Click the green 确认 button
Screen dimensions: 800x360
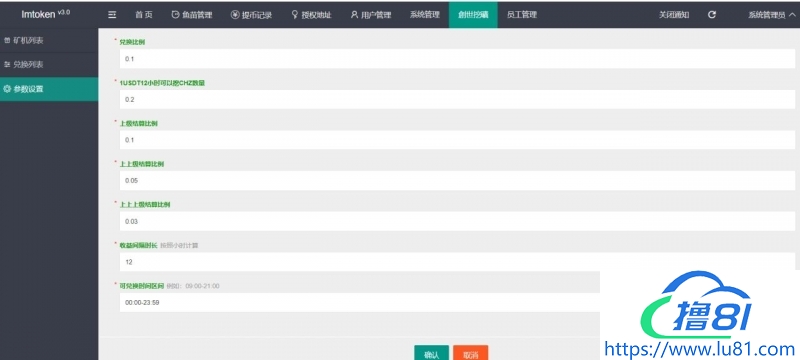[432, 353]
